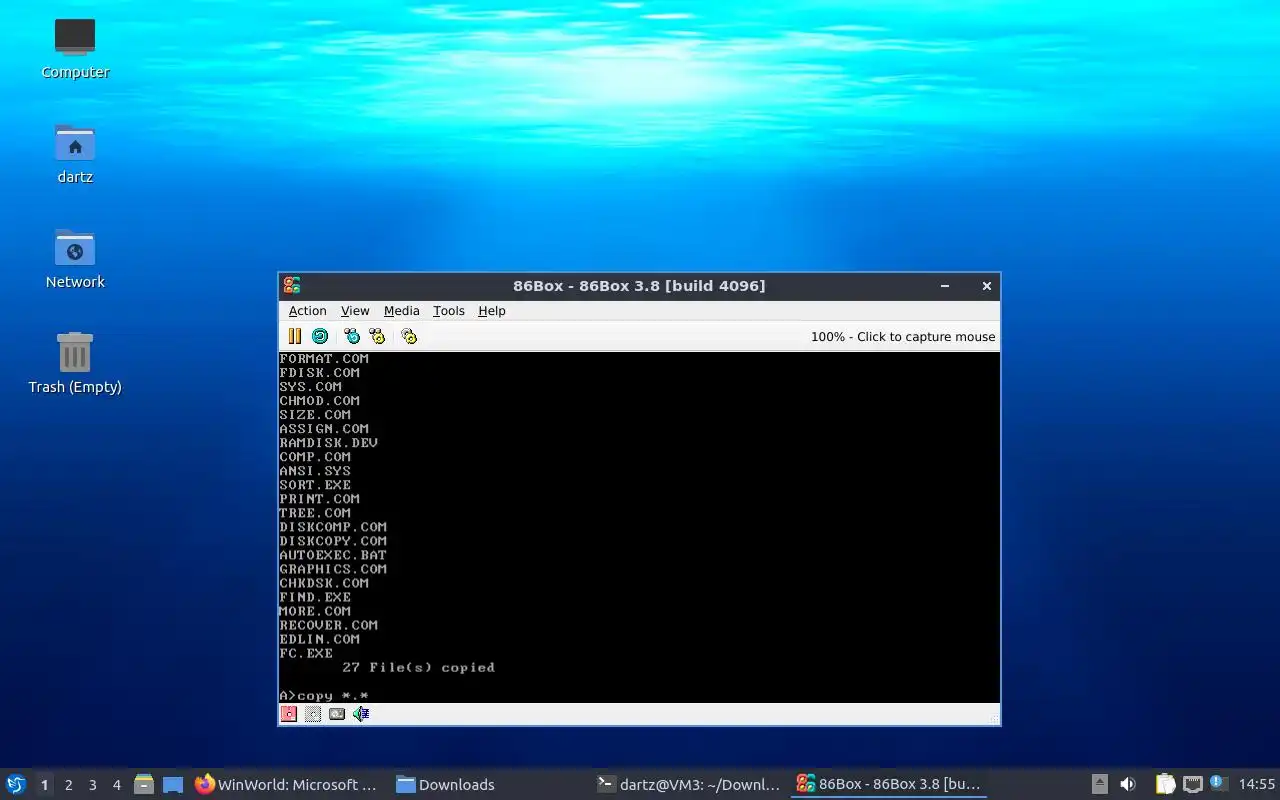1280x800 pixels.
Task: Open the update notifier tray icon
Action: [1218, 783]
